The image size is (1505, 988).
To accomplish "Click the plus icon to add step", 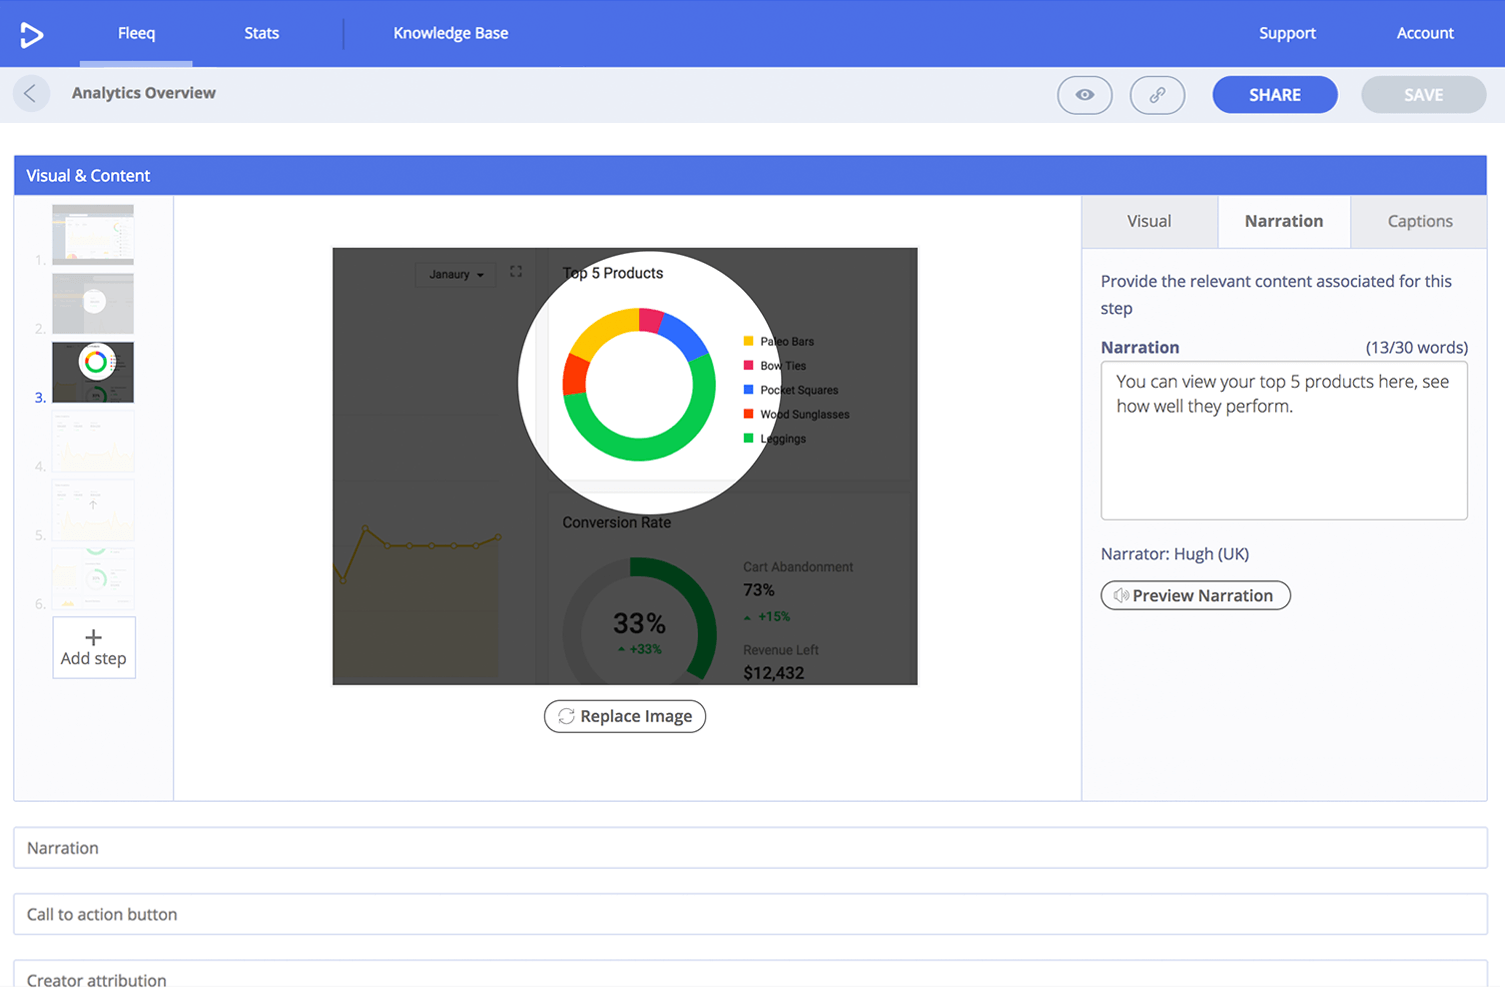I will point(93,637).
